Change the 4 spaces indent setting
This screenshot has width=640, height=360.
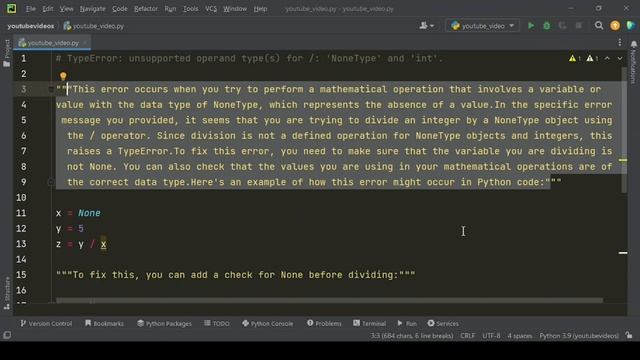(520, 336)
